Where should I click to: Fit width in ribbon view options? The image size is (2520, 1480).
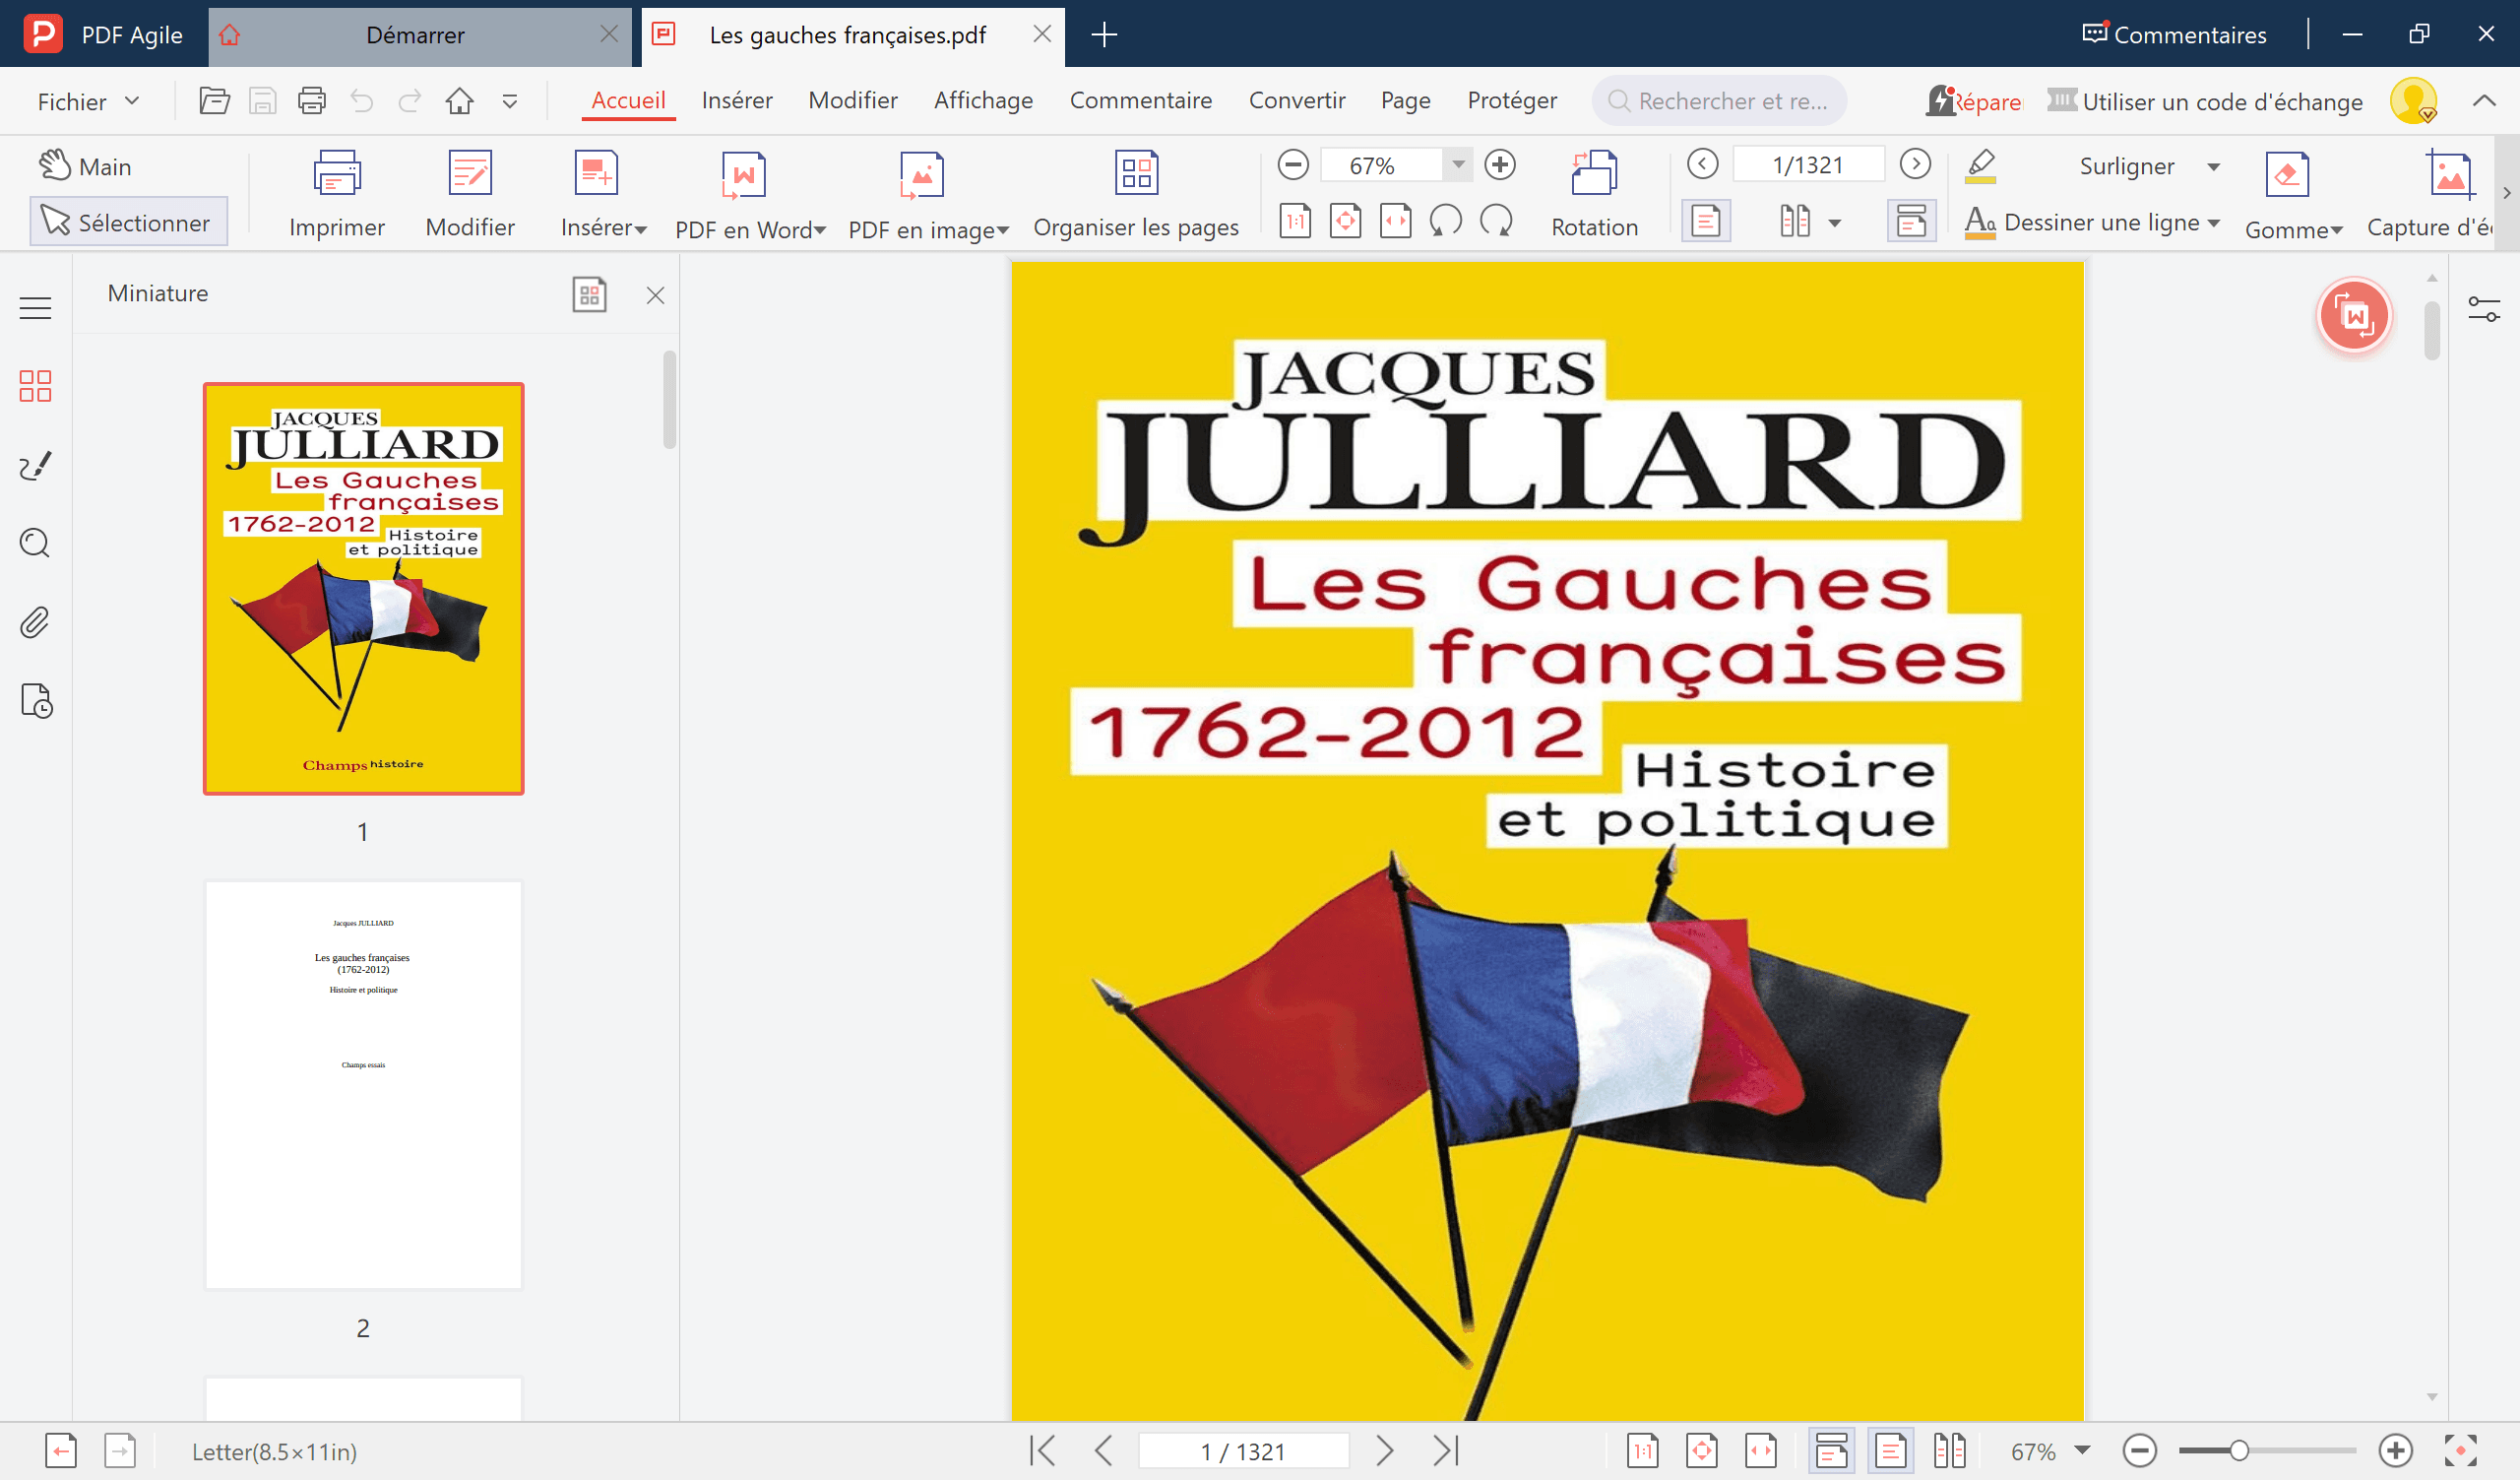pyautogui.click(x=1395, y=221)
